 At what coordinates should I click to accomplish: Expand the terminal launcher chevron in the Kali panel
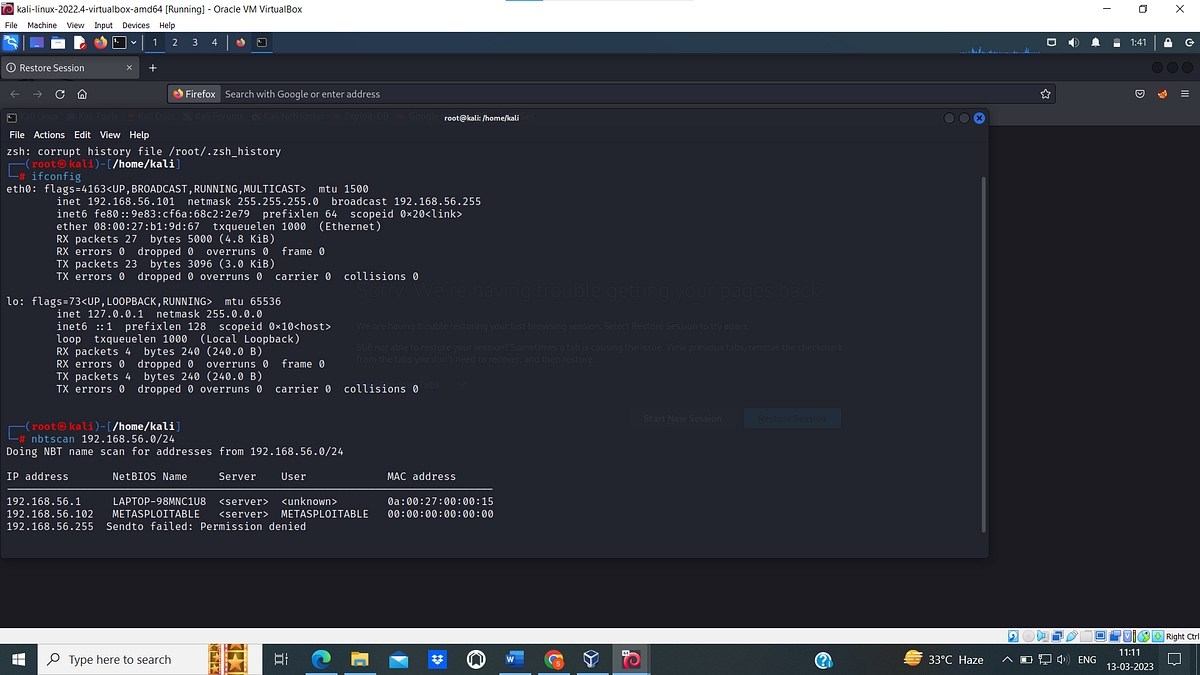pyautogui.click(x=133, y=42)
